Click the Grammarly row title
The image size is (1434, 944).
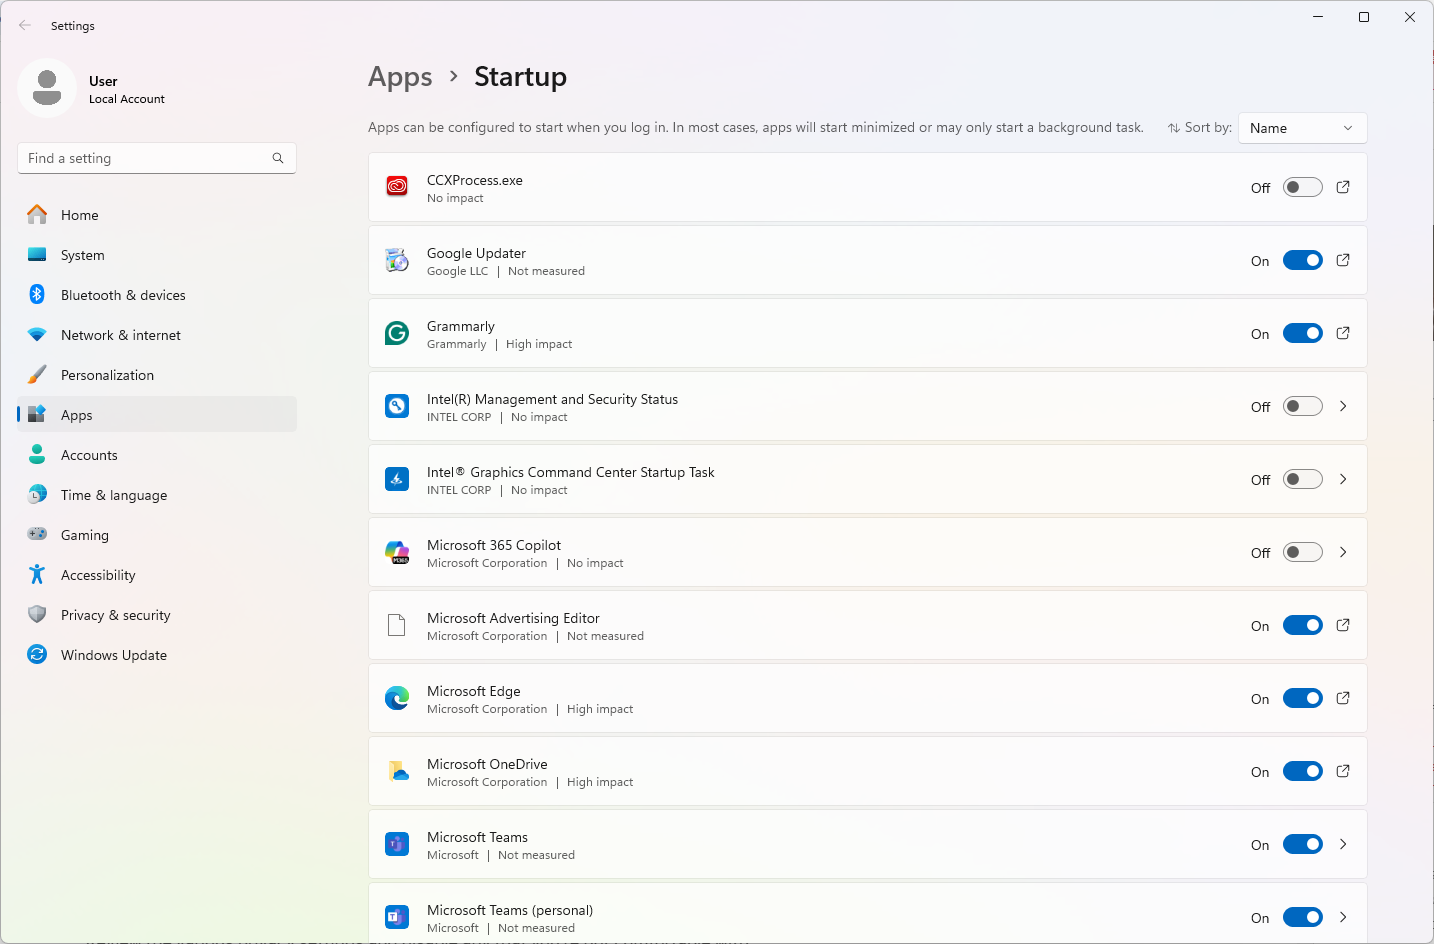[x=461, y=326]
